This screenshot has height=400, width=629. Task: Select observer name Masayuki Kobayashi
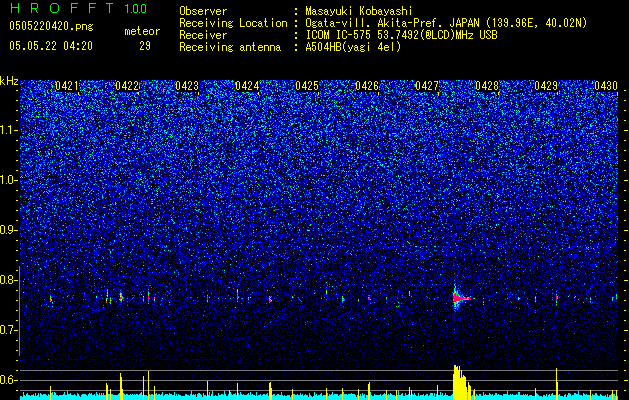pyautogui.click(x=359, y=11)
